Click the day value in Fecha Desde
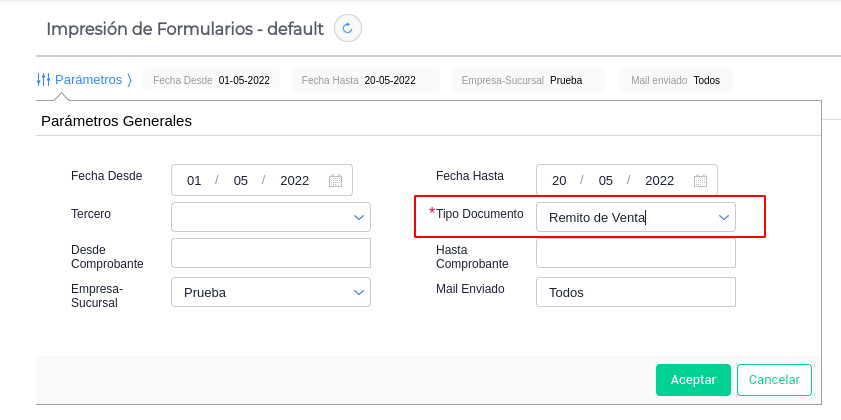This screenshot has width=841, height=420. point(195,181)
